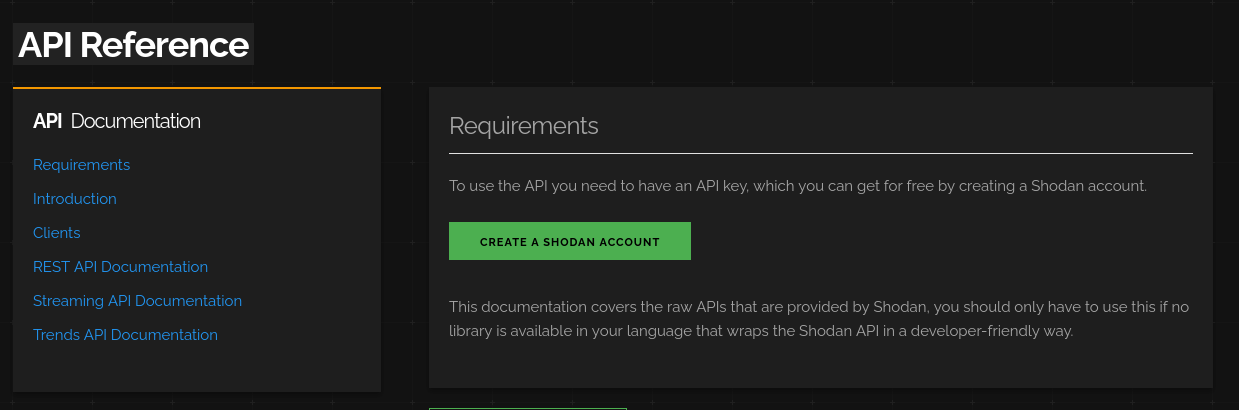This screenshot has height=410, width=1239.
Task: Click the API Documentation sidebar heading
Action: click(x=117, y=121)
